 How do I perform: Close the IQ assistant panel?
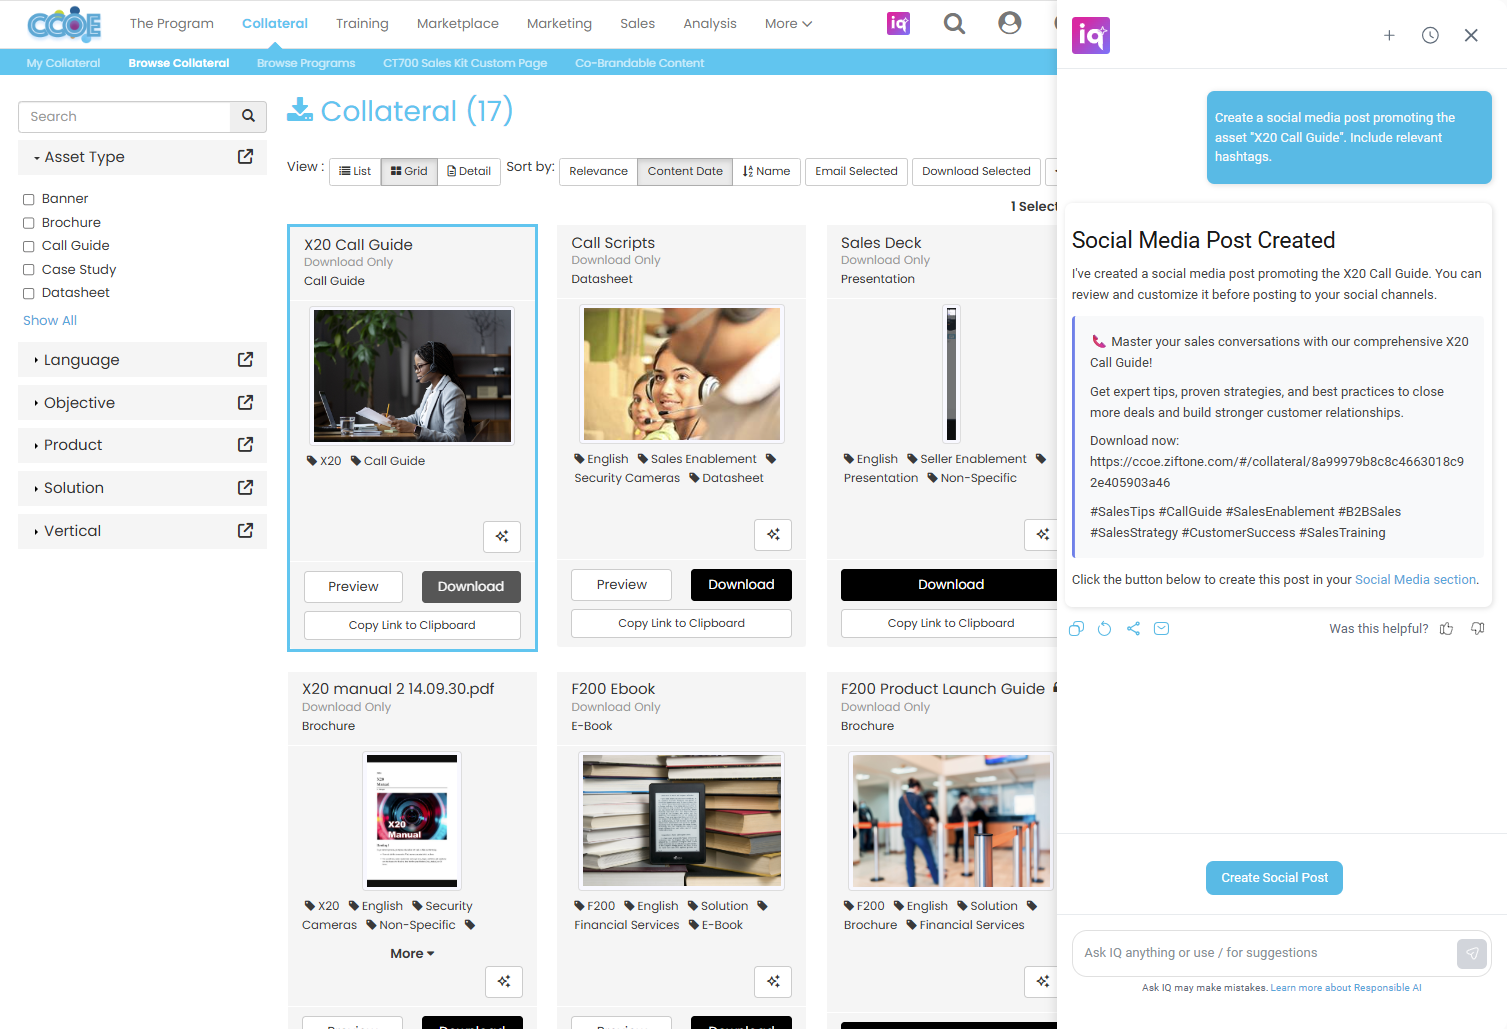(1471, 35)
